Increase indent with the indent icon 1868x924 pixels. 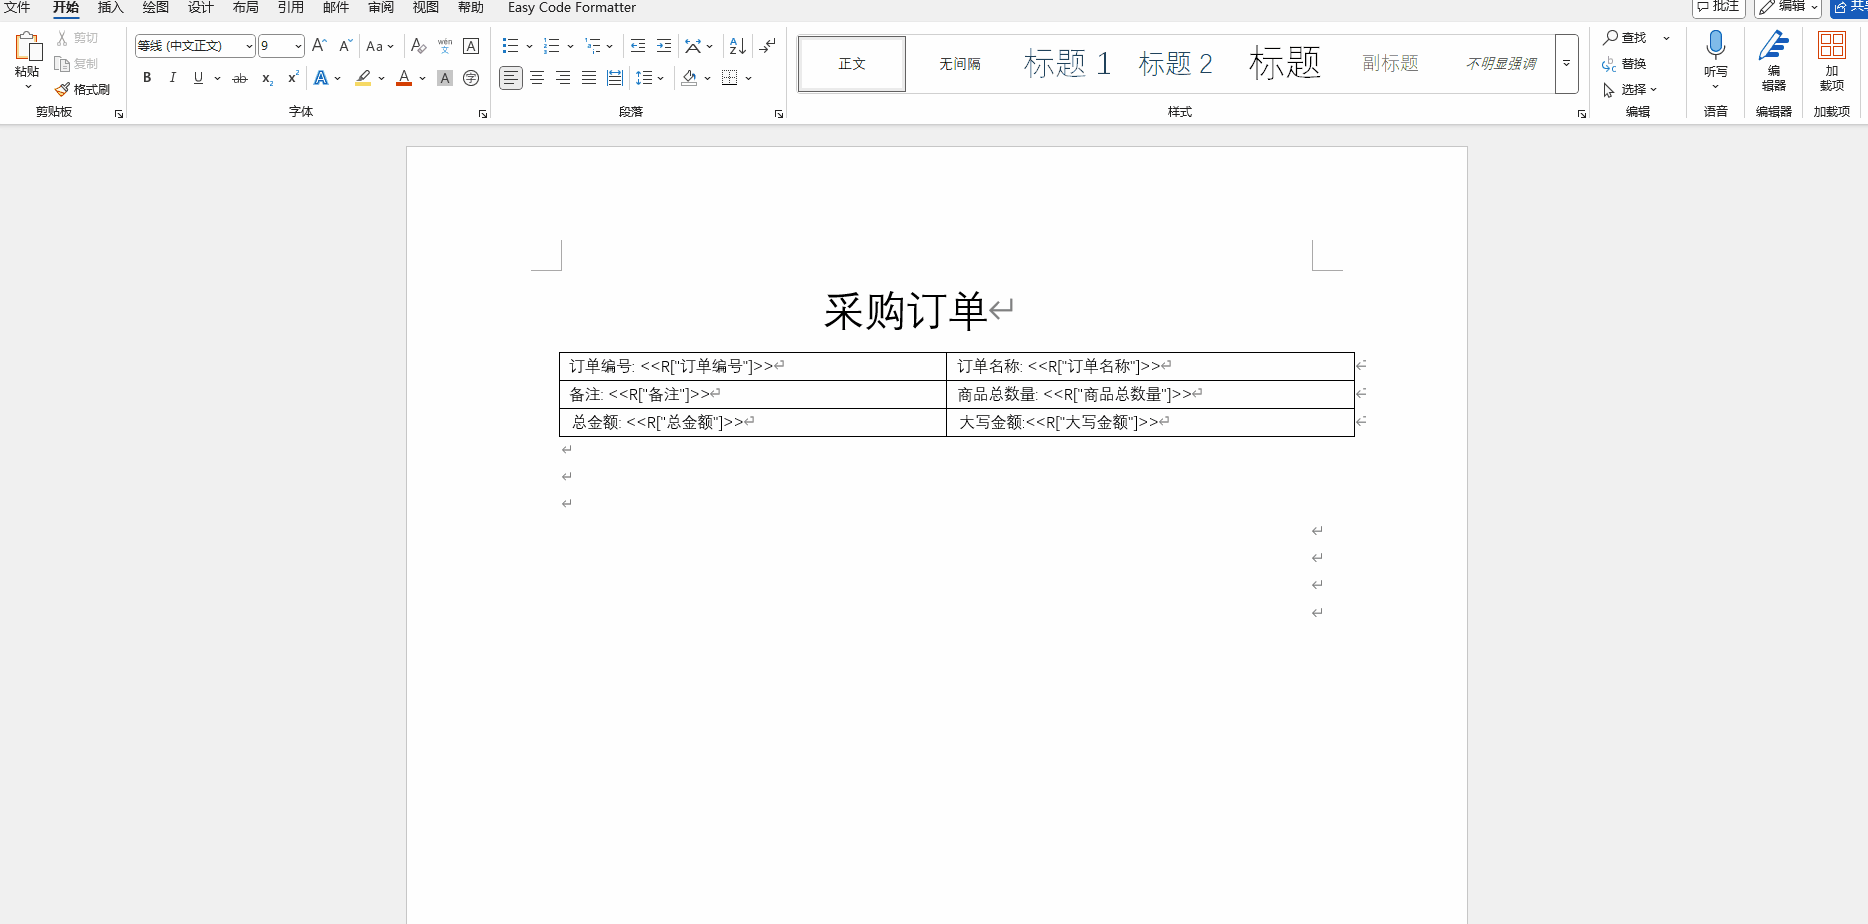[664, 46]
